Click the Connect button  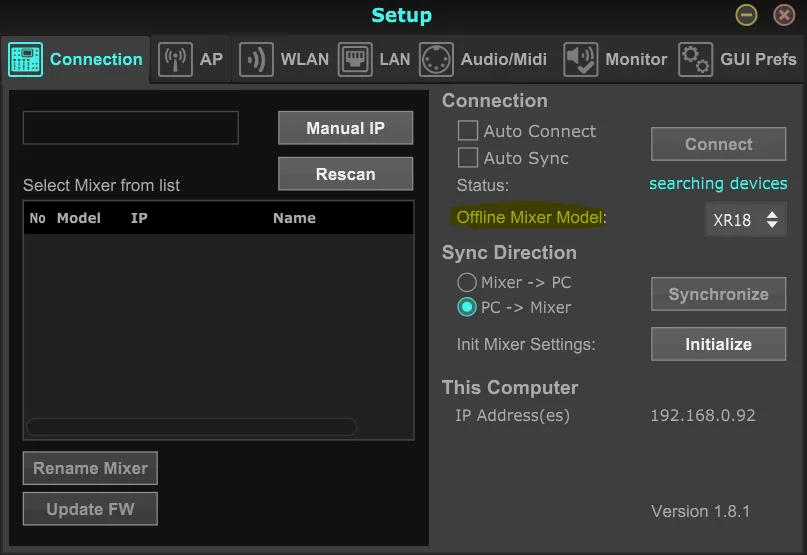click(x=718, y=144)
